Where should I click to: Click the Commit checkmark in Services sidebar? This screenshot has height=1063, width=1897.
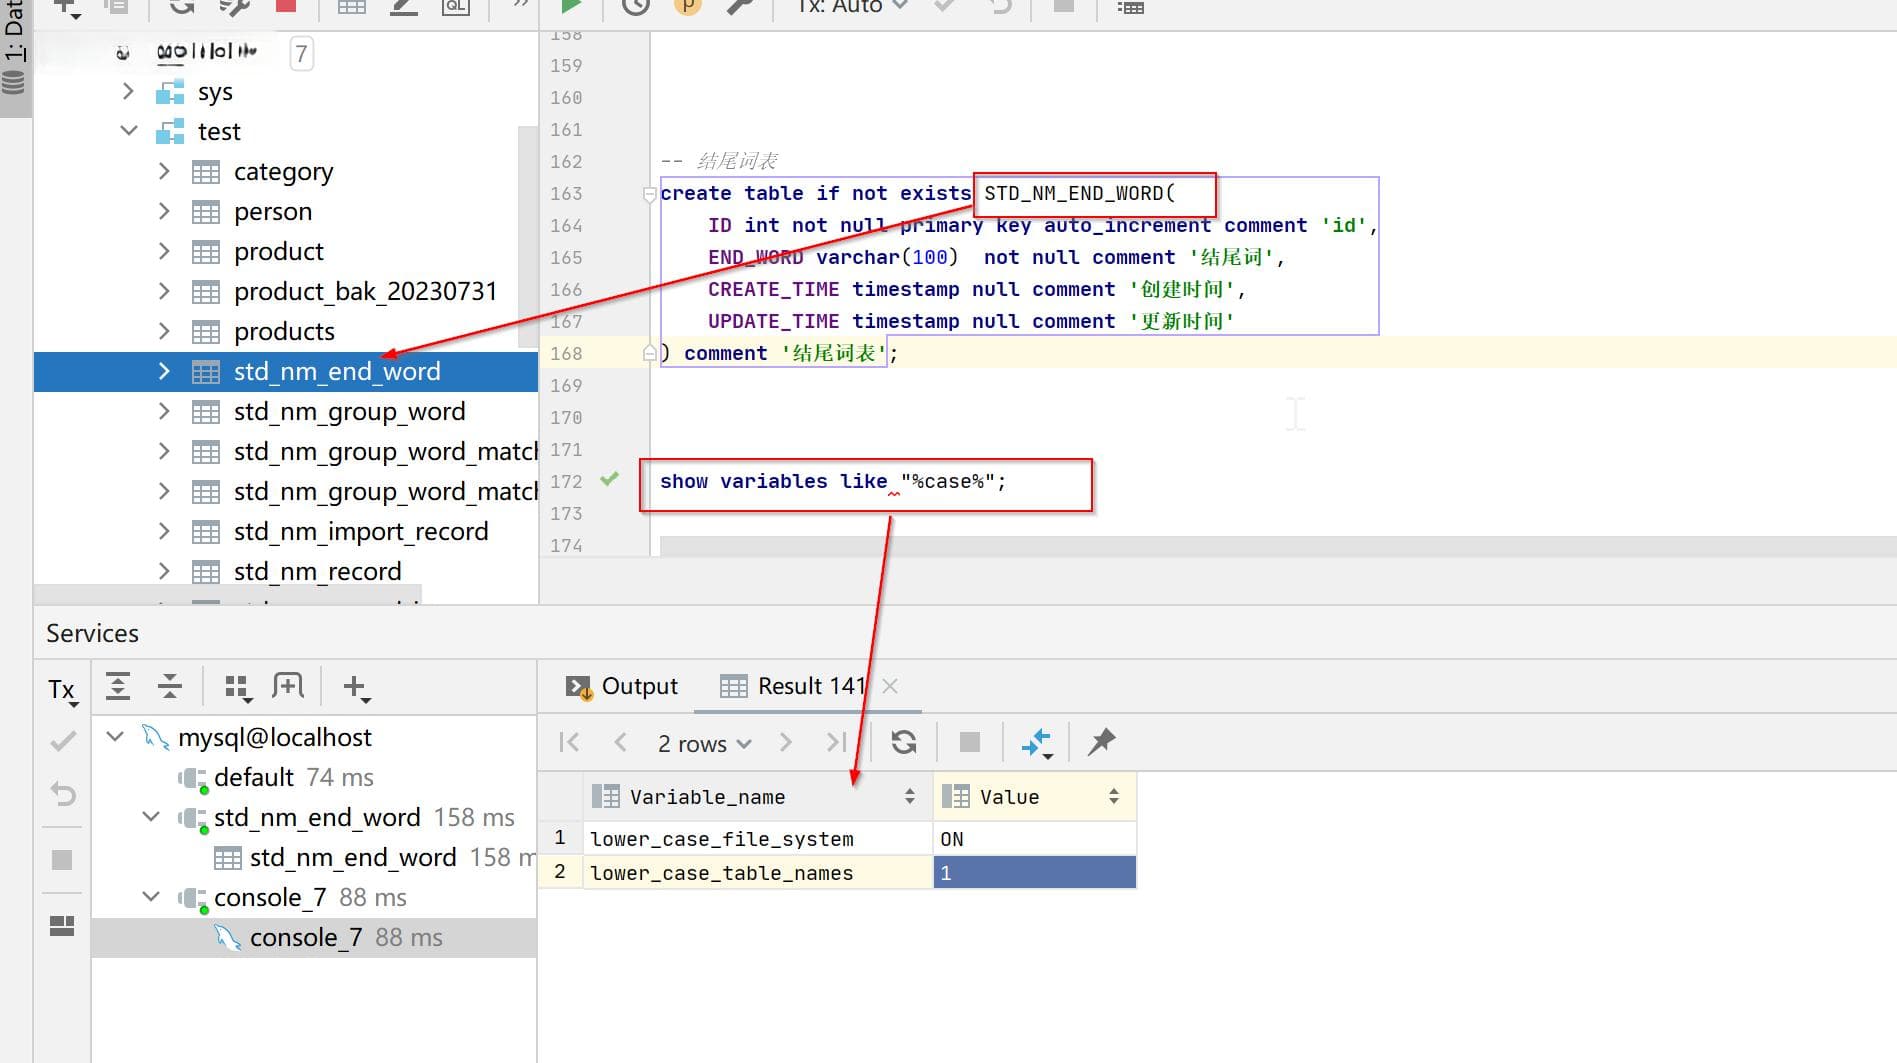coord(62,741)
